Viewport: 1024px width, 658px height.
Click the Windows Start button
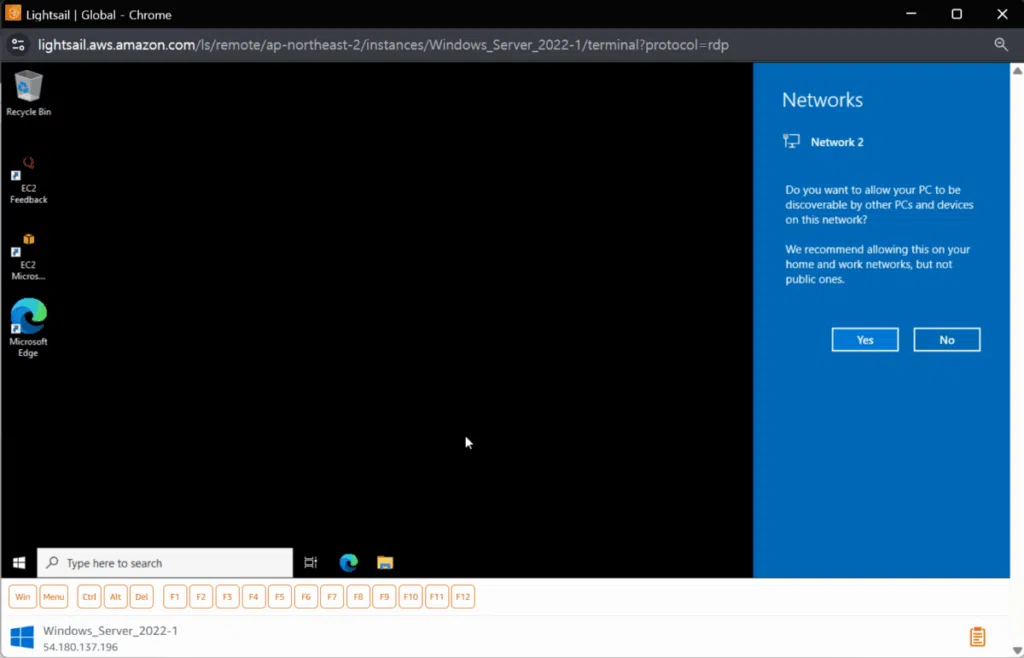[19, 563]
